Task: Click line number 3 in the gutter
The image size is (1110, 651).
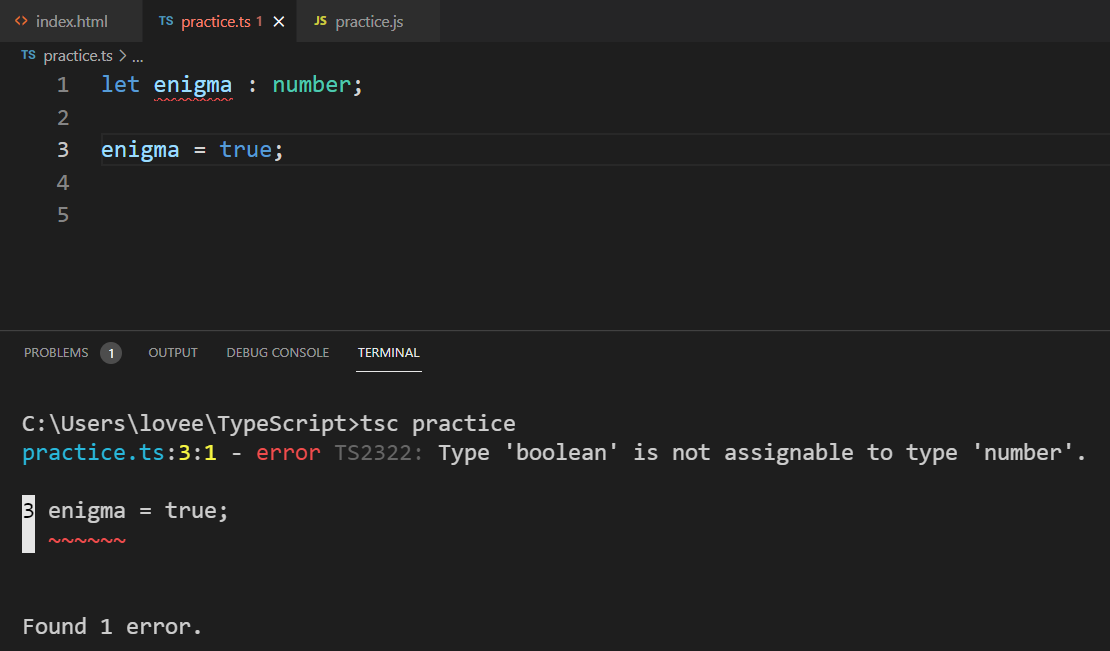Action: click(63, 149)
